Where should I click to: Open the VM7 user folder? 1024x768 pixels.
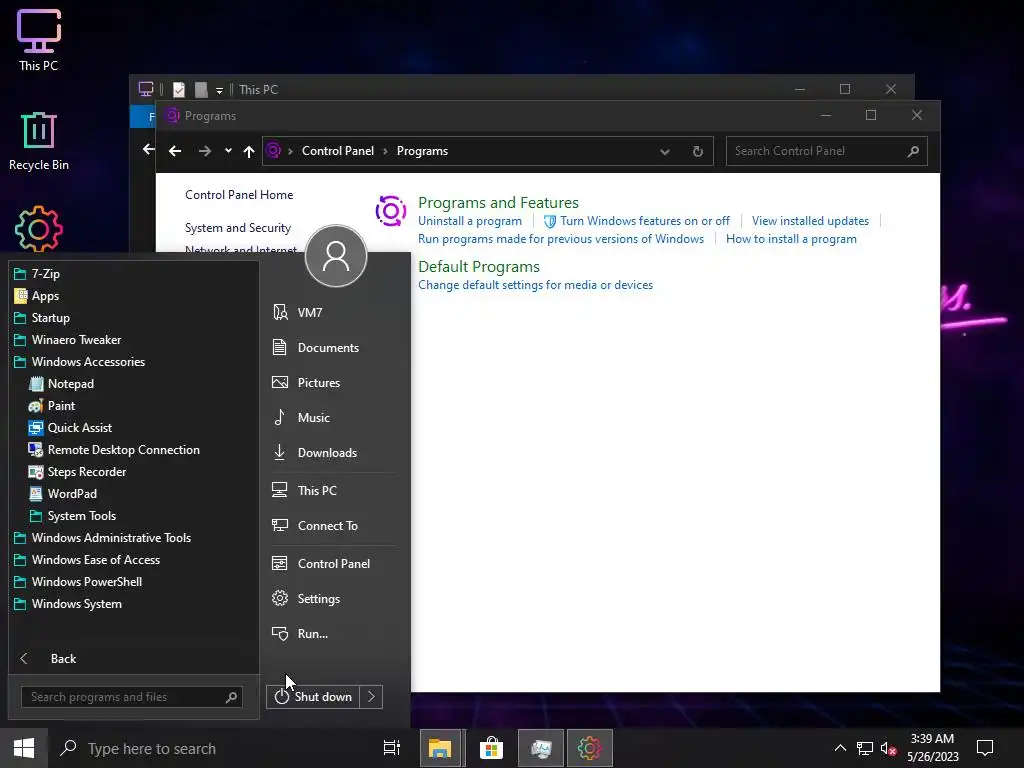coord(297,313)
